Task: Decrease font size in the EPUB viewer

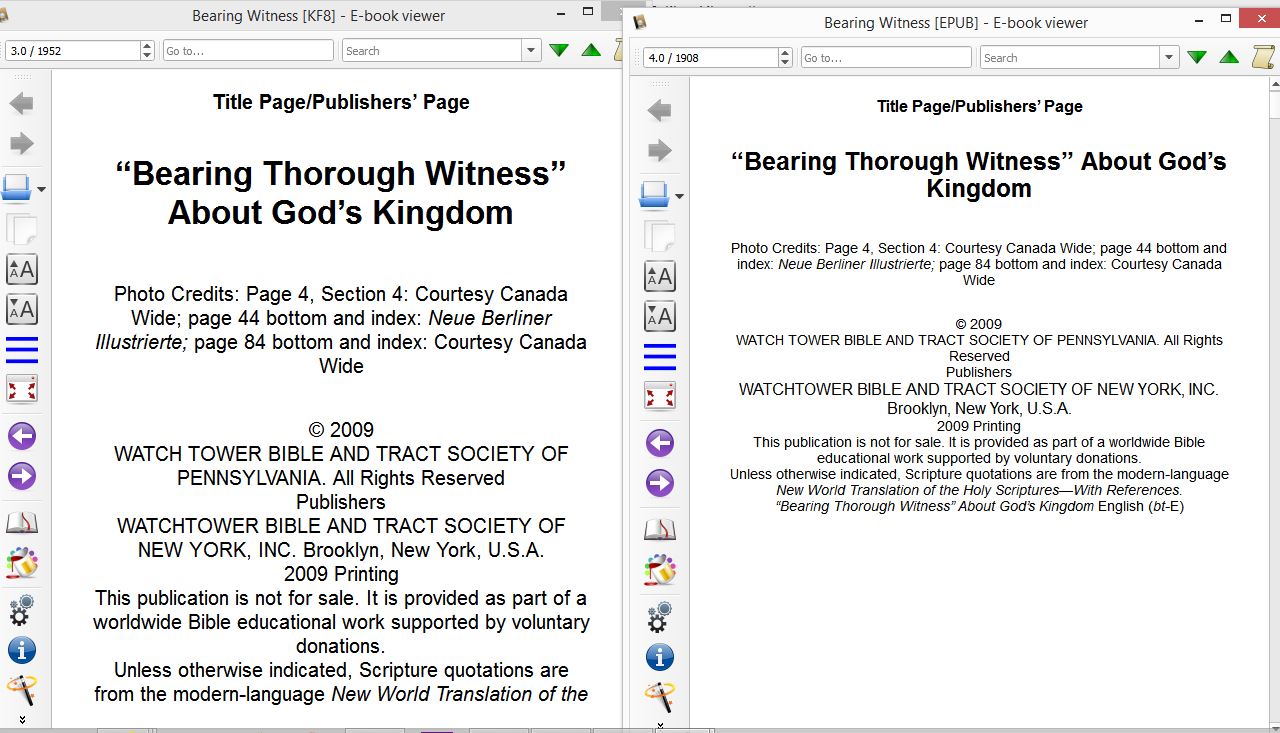Action: (660, 316)
